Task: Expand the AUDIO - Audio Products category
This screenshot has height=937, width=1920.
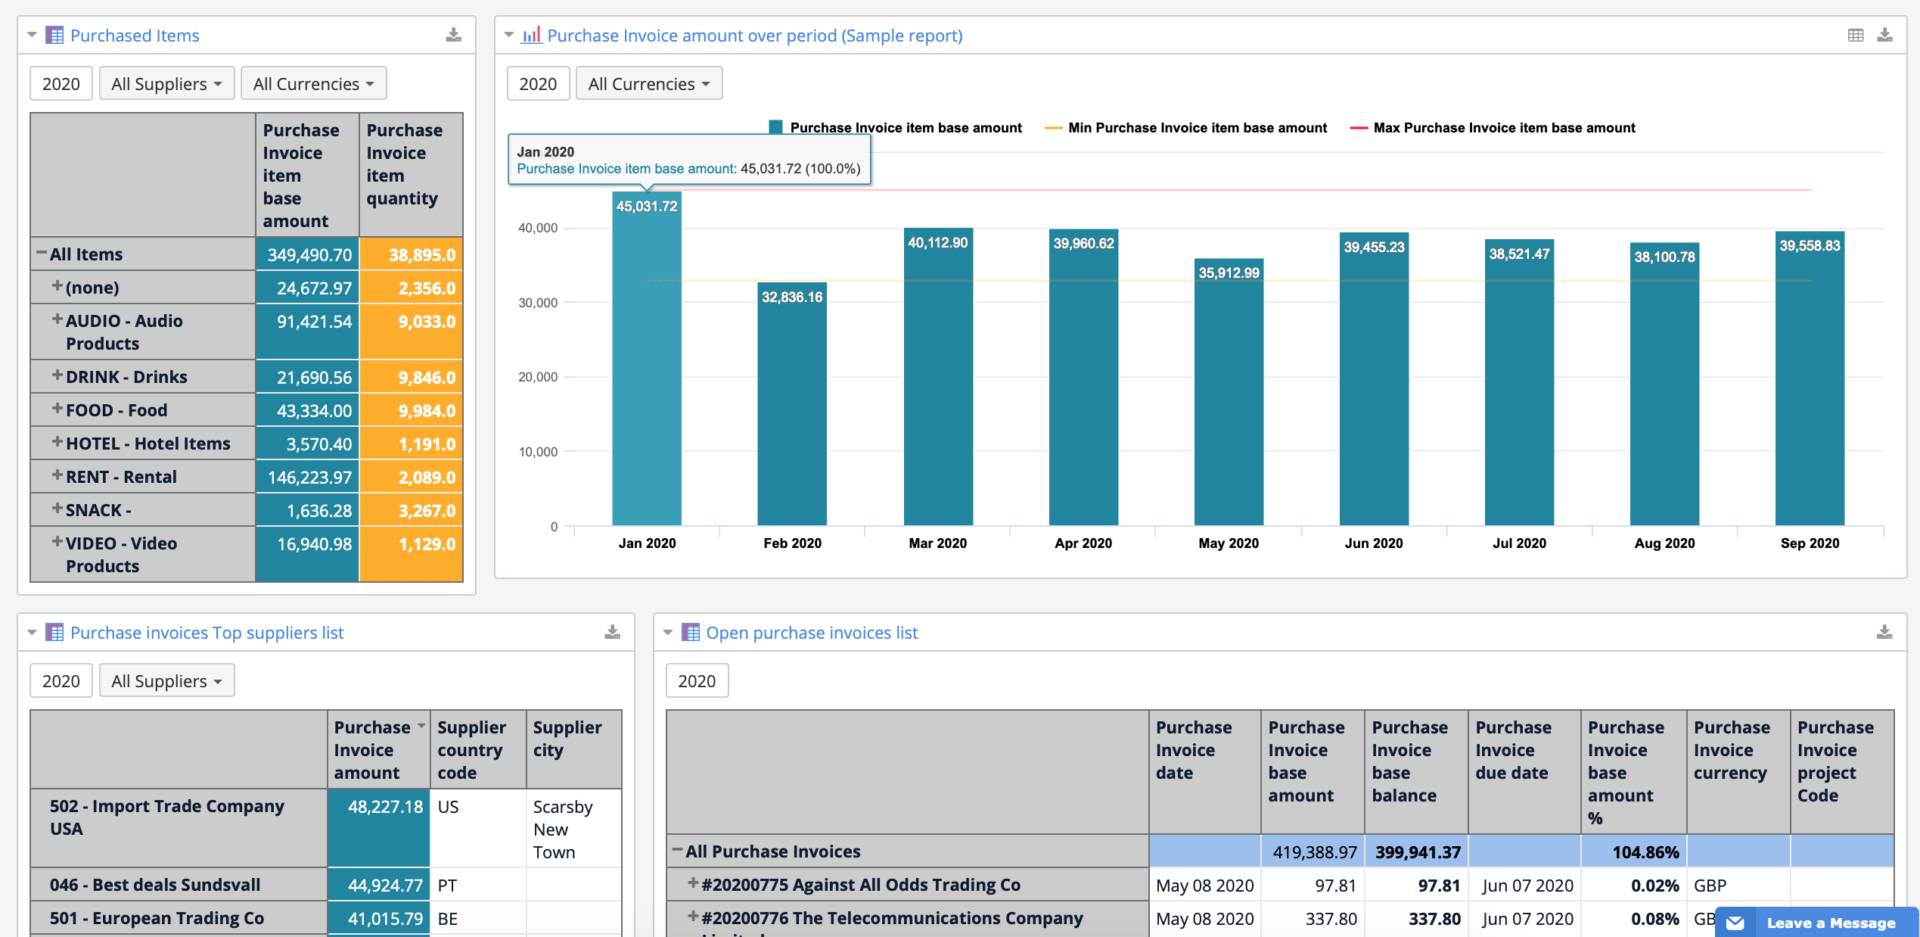Action: [57, 318]
